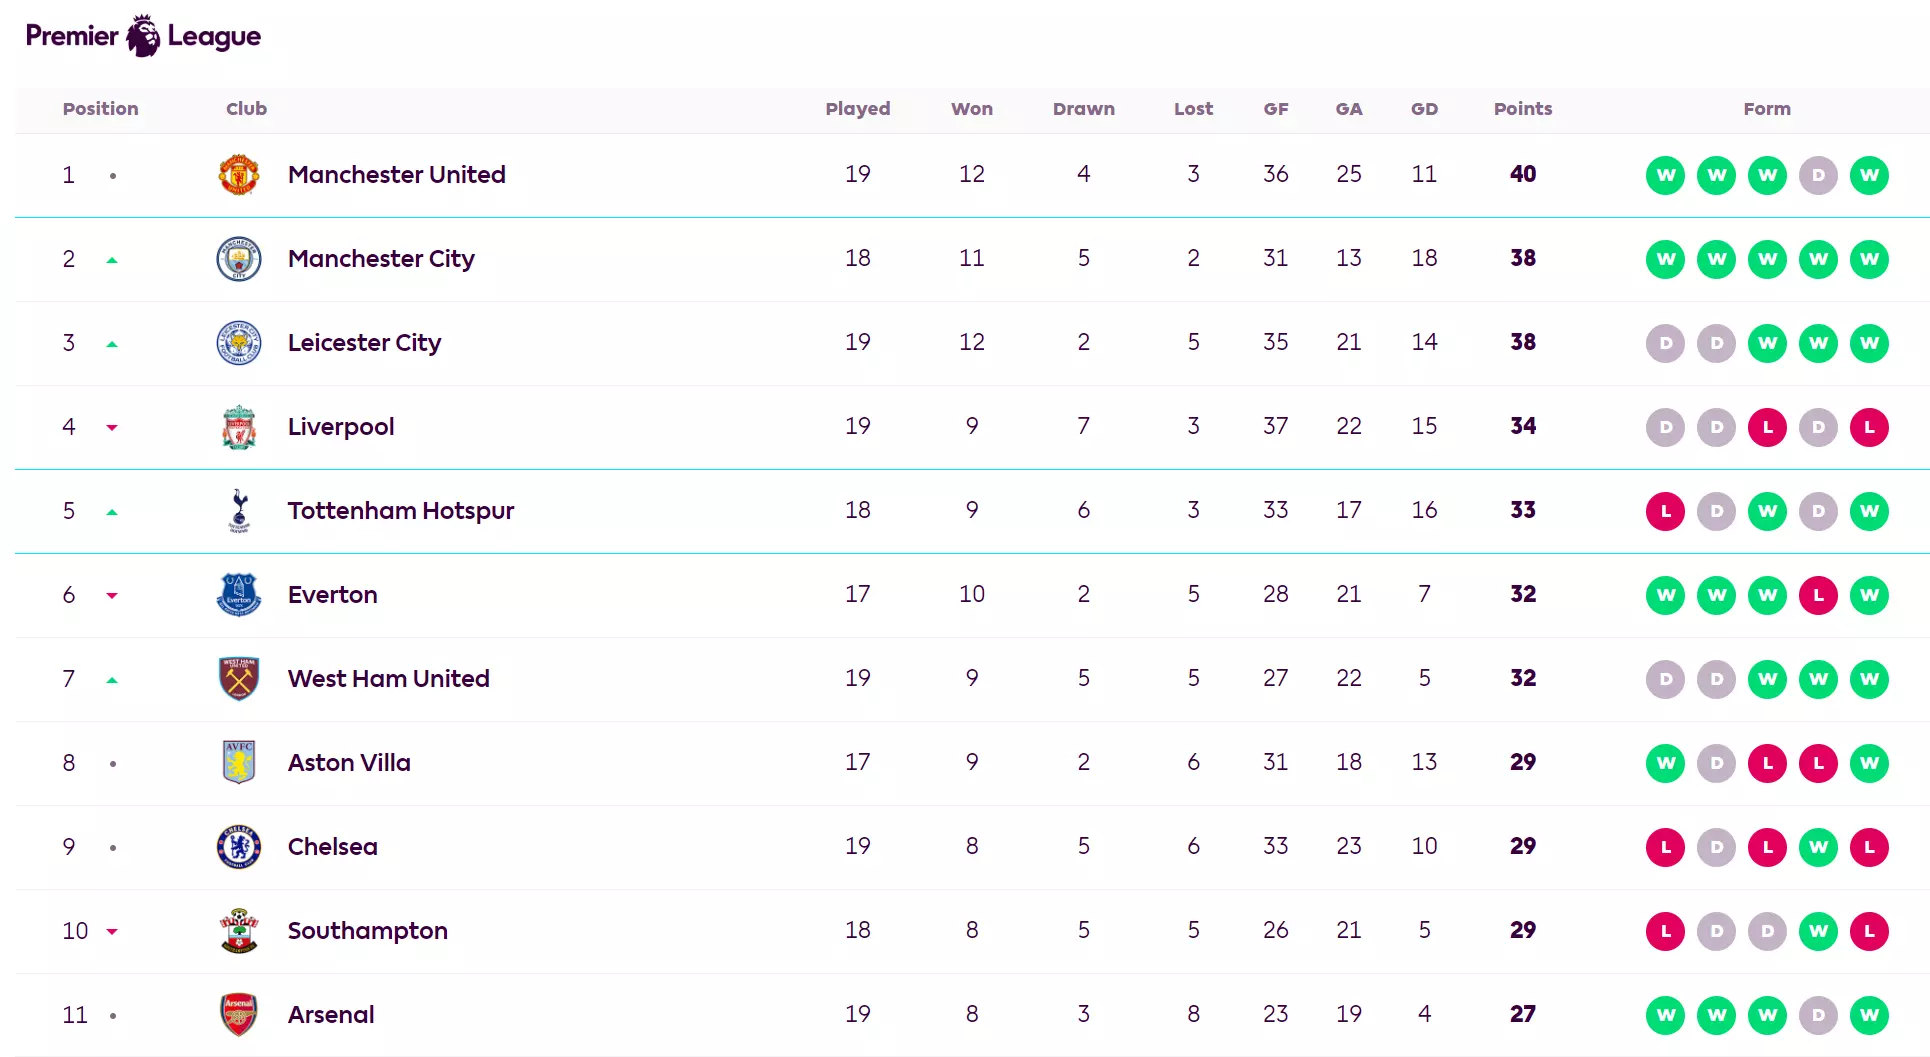Click the Aston Villa club badge
This screenshot has height=1057, width=1930.
239,763
